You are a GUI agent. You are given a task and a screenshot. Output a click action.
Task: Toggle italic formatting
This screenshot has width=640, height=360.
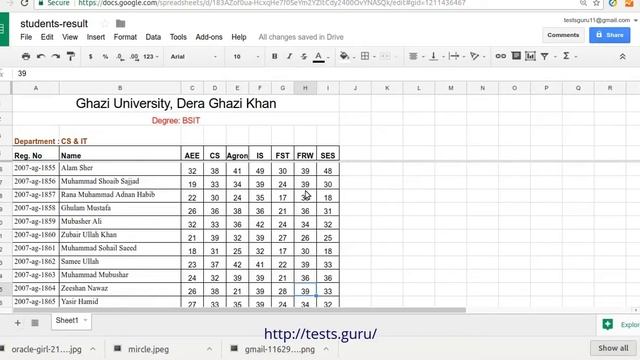pos(289,56)
